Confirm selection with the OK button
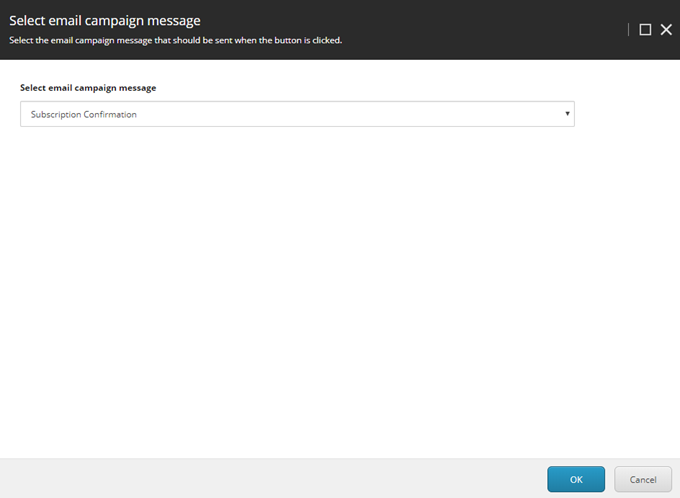Screen dimensions: 680x498 [576, 479]
